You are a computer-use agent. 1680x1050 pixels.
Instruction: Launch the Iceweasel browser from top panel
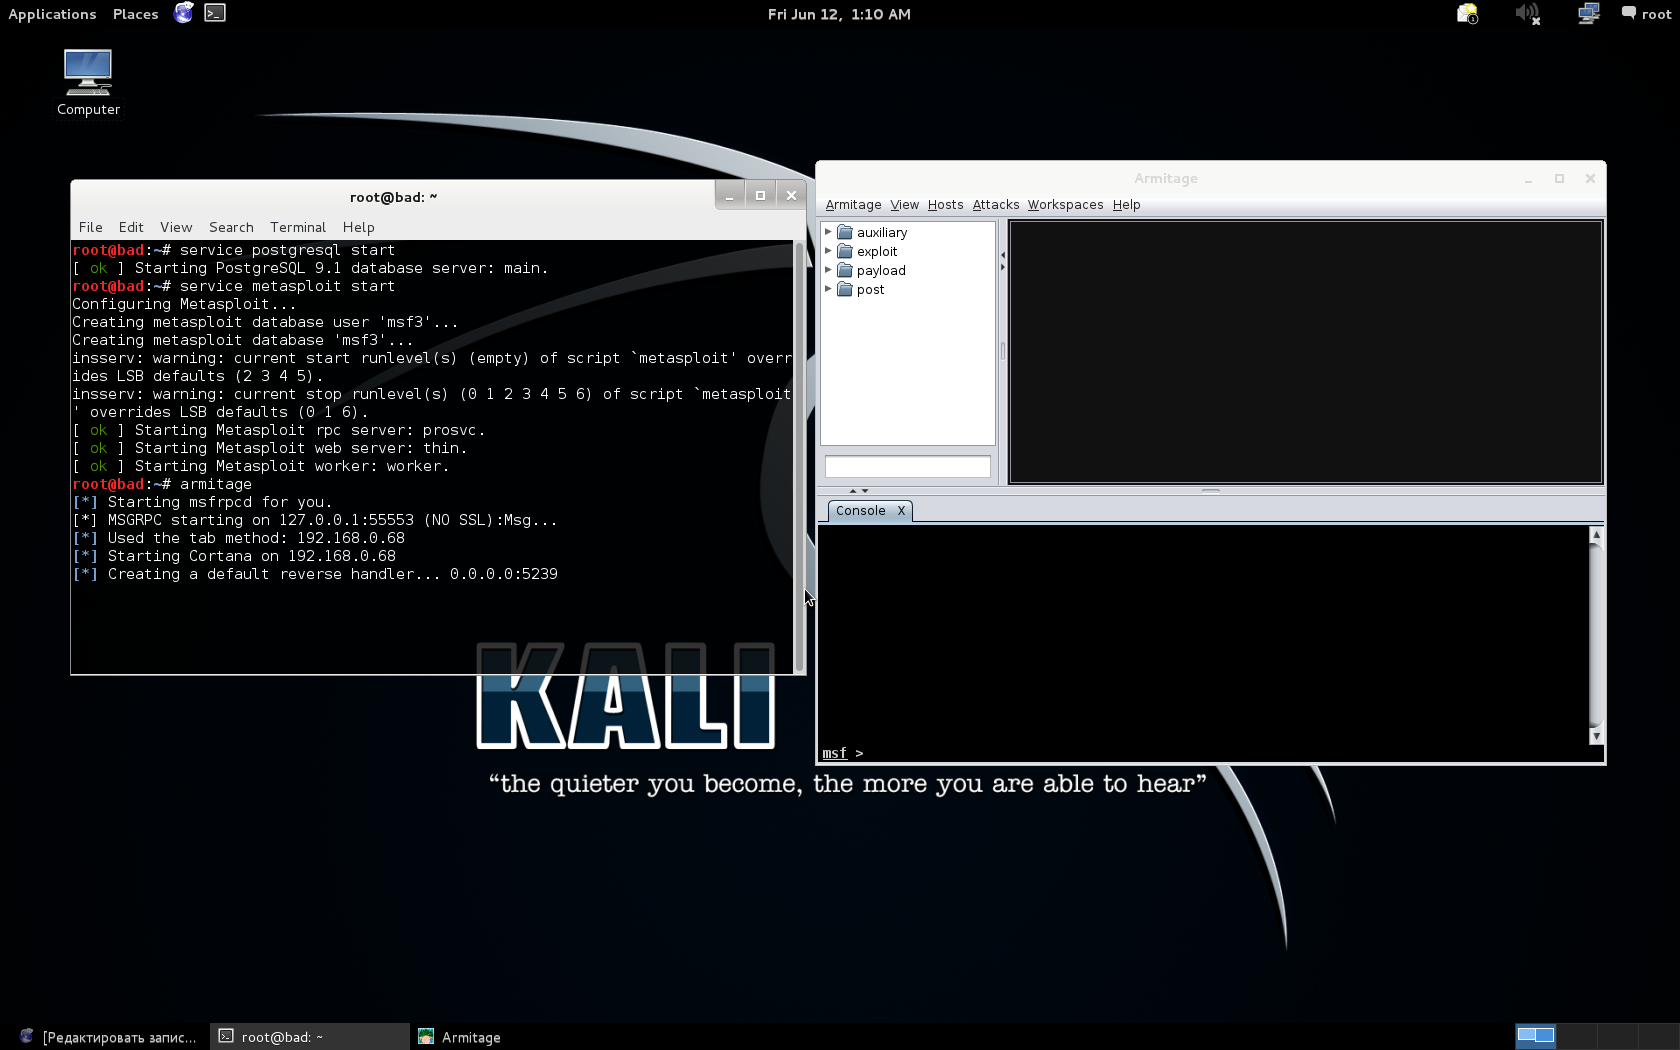click(x=184, y=13)
